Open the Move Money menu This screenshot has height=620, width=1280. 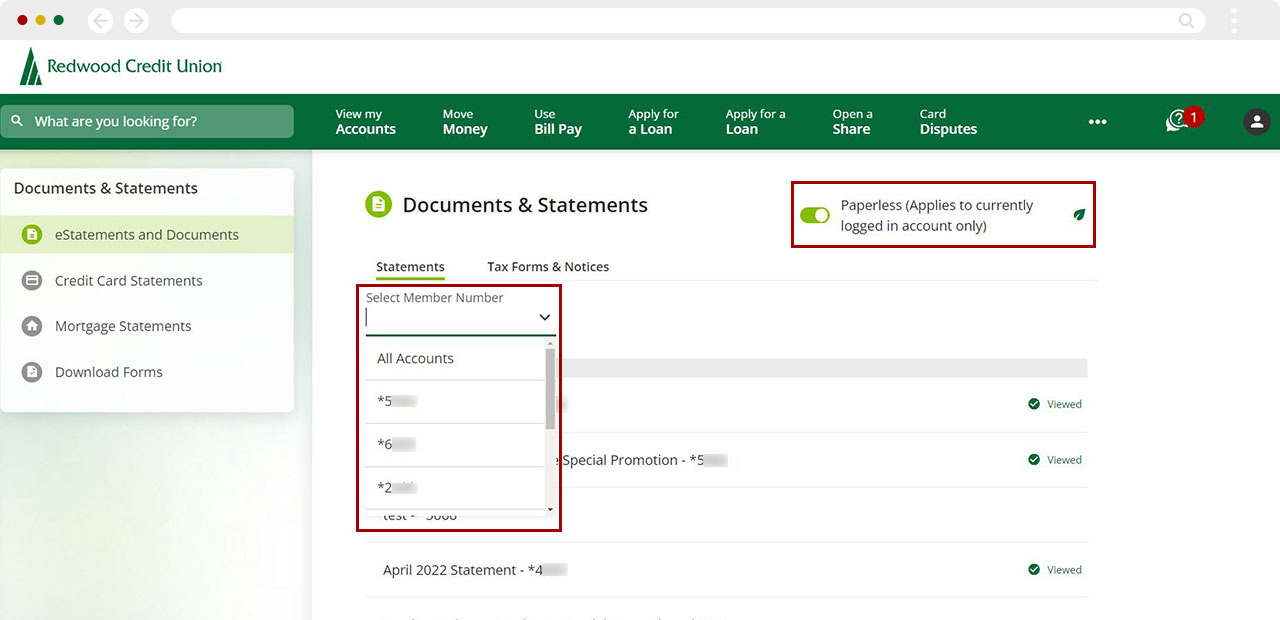click(x=464, y=122)
